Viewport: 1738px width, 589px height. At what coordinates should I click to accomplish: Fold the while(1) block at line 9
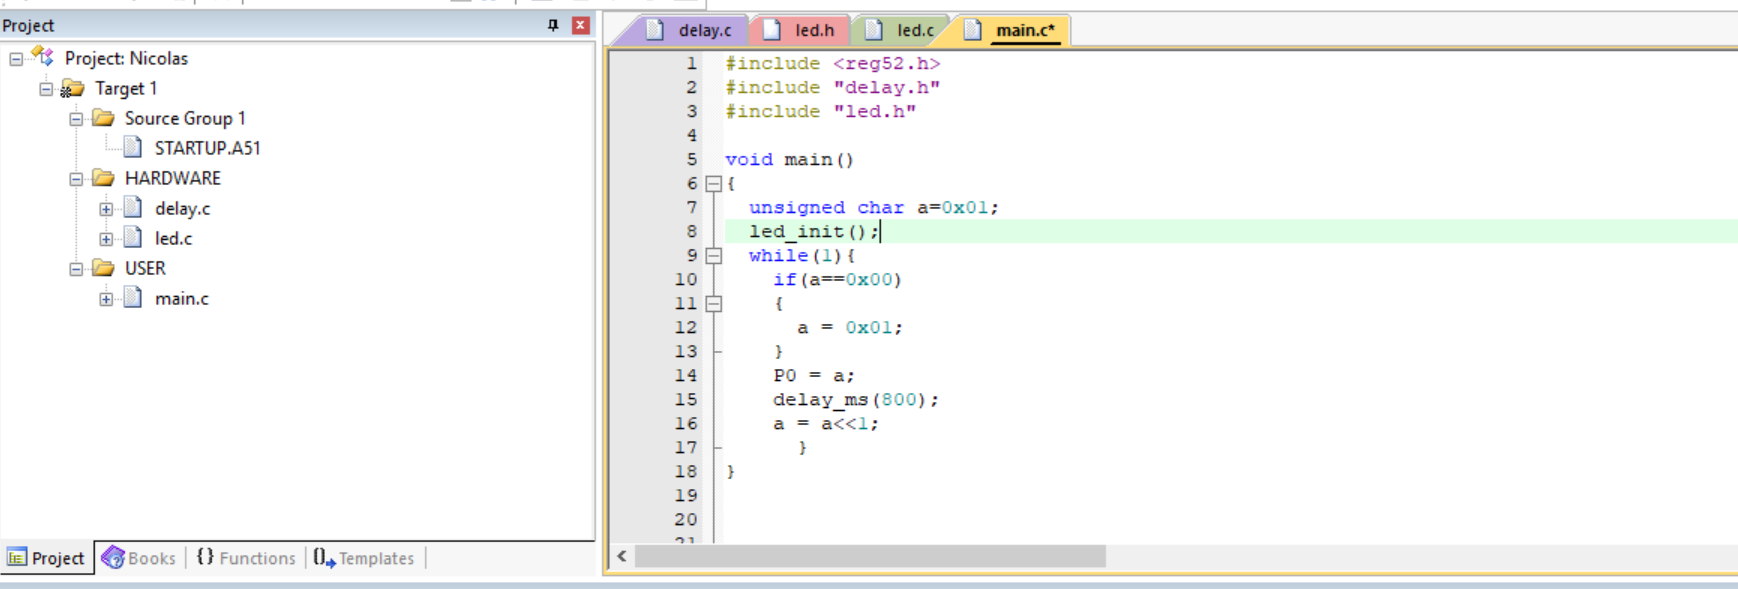coord(713,256)
